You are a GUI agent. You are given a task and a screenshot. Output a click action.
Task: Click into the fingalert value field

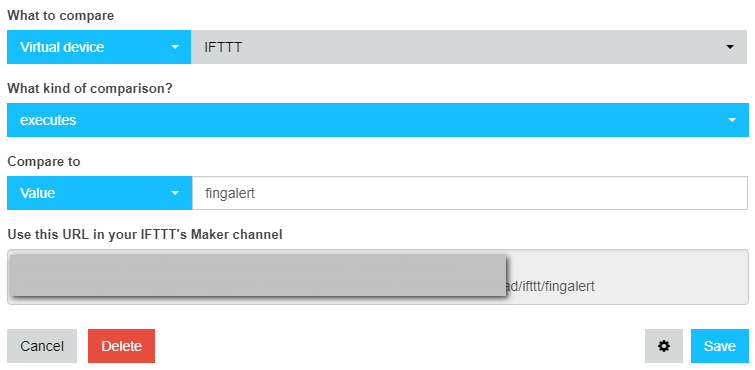click(470, 193)
